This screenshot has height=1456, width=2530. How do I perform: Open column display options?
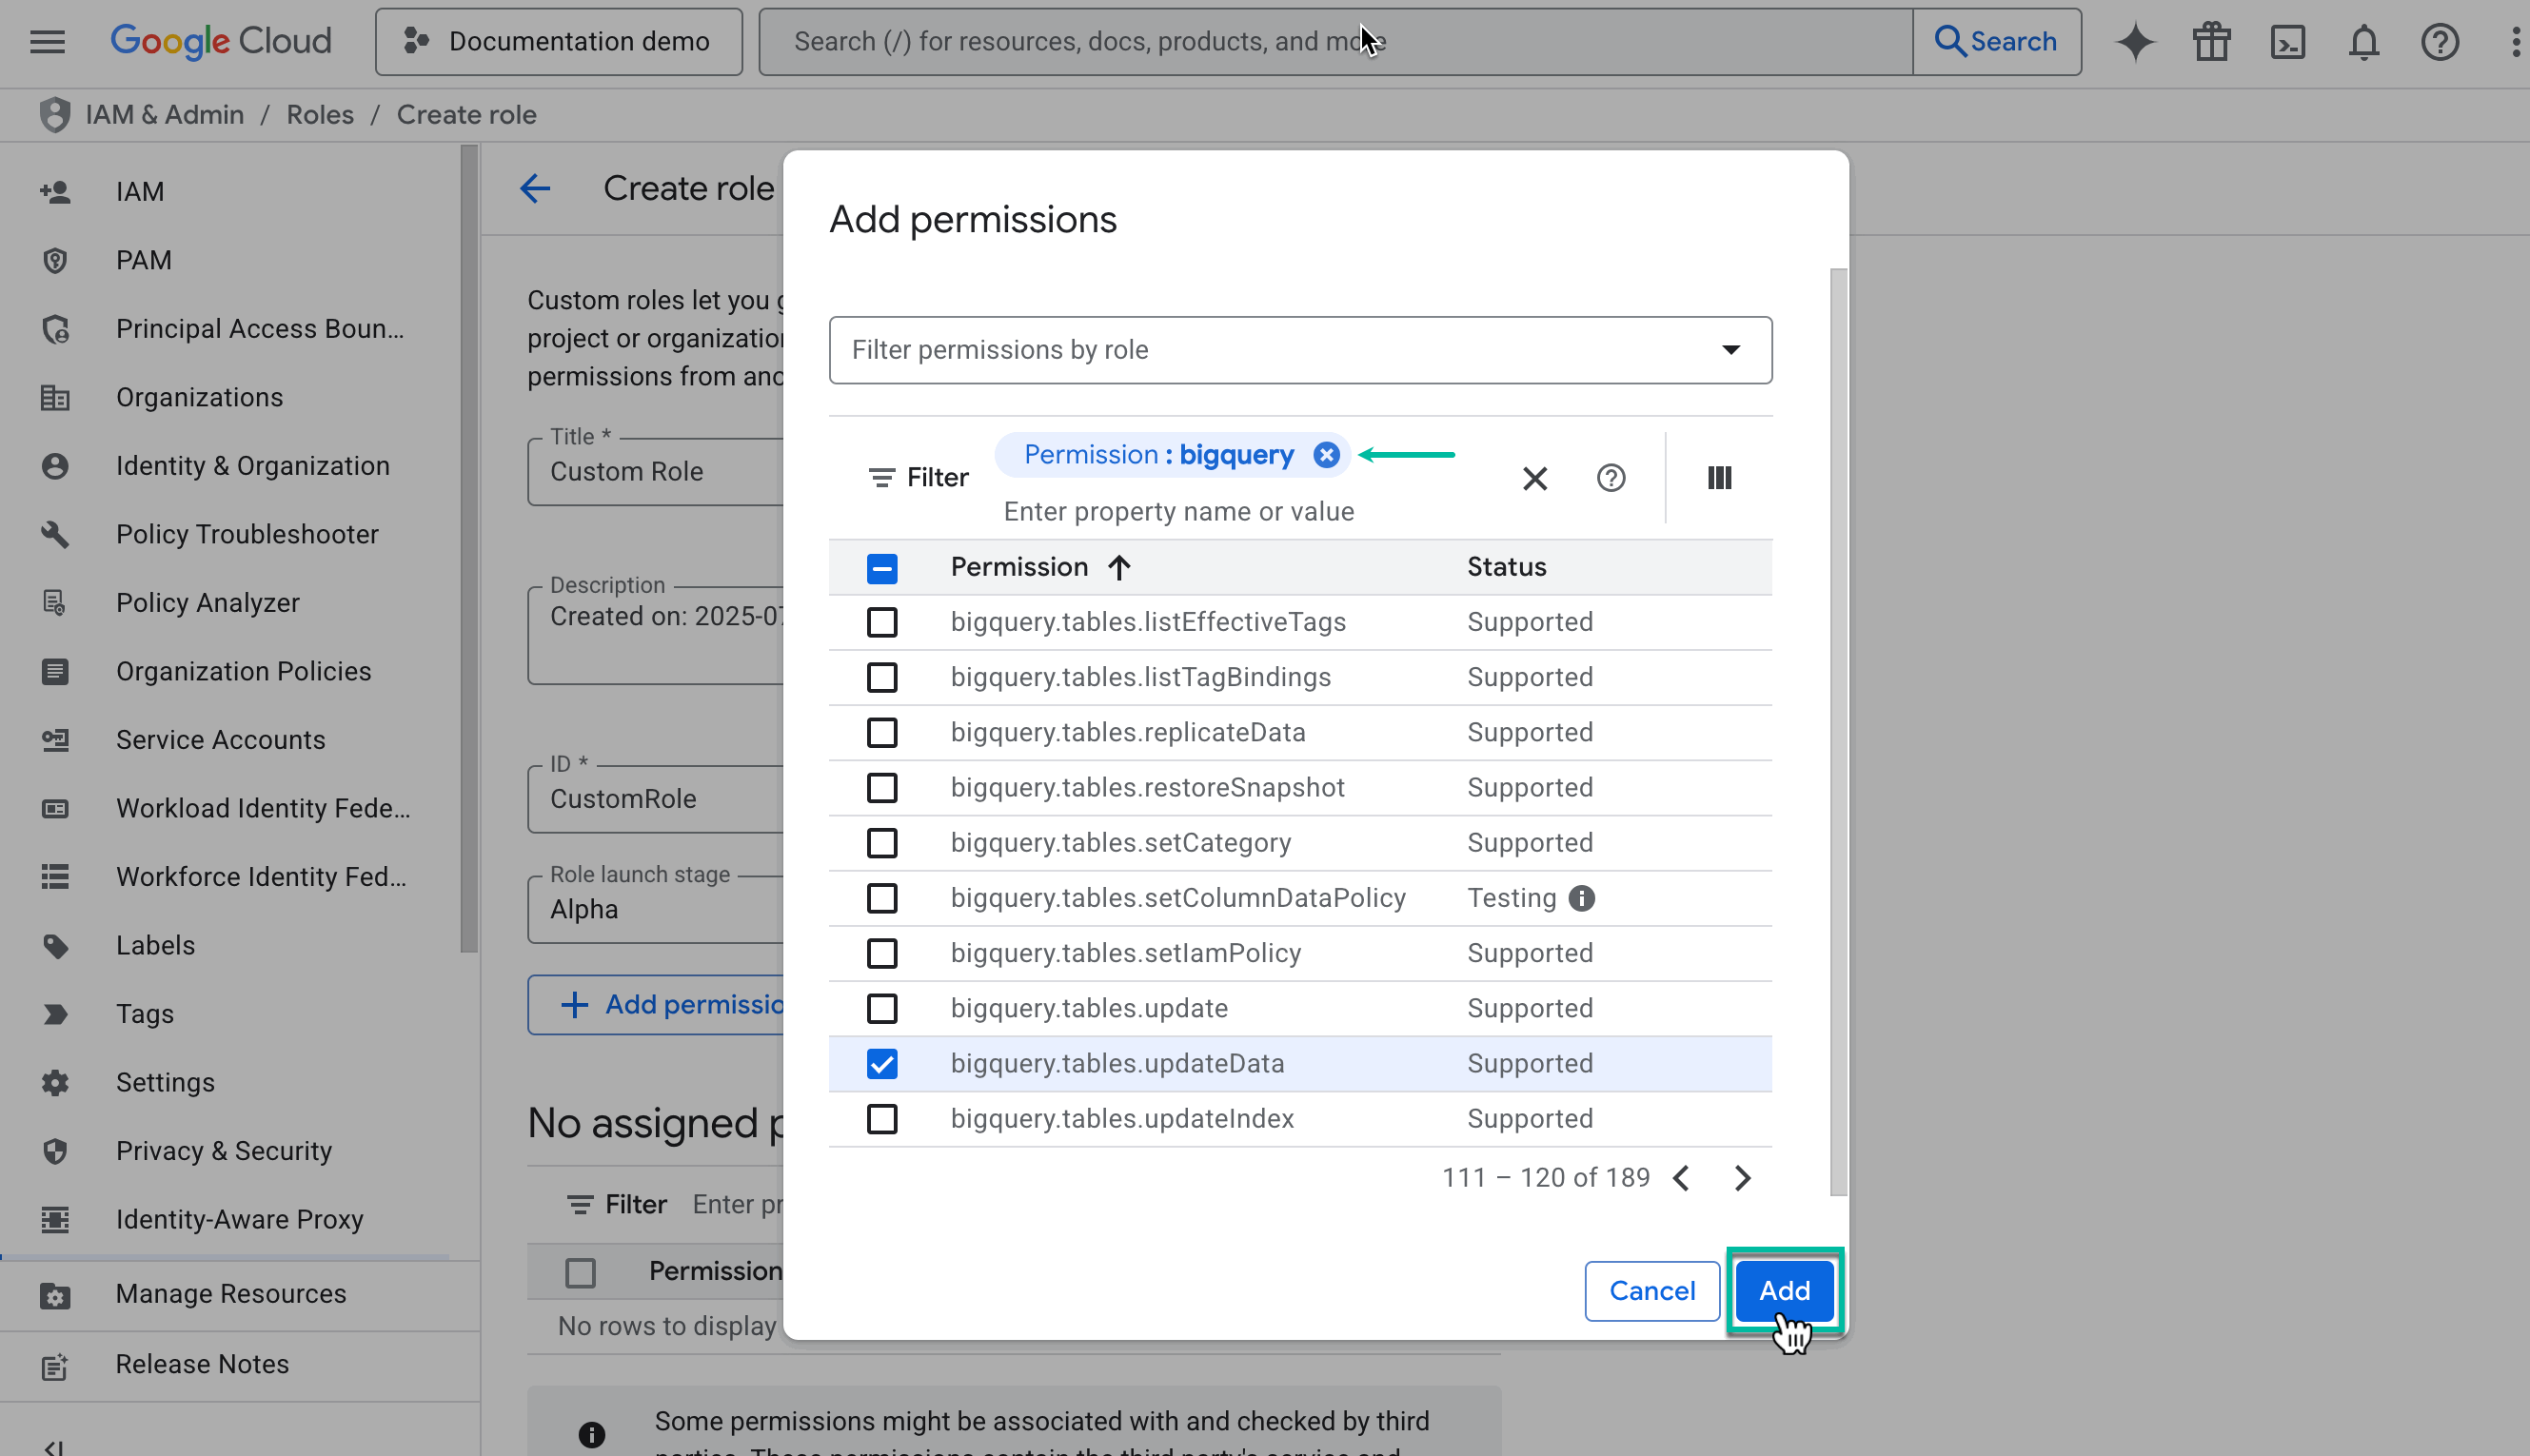[1719, 478]
